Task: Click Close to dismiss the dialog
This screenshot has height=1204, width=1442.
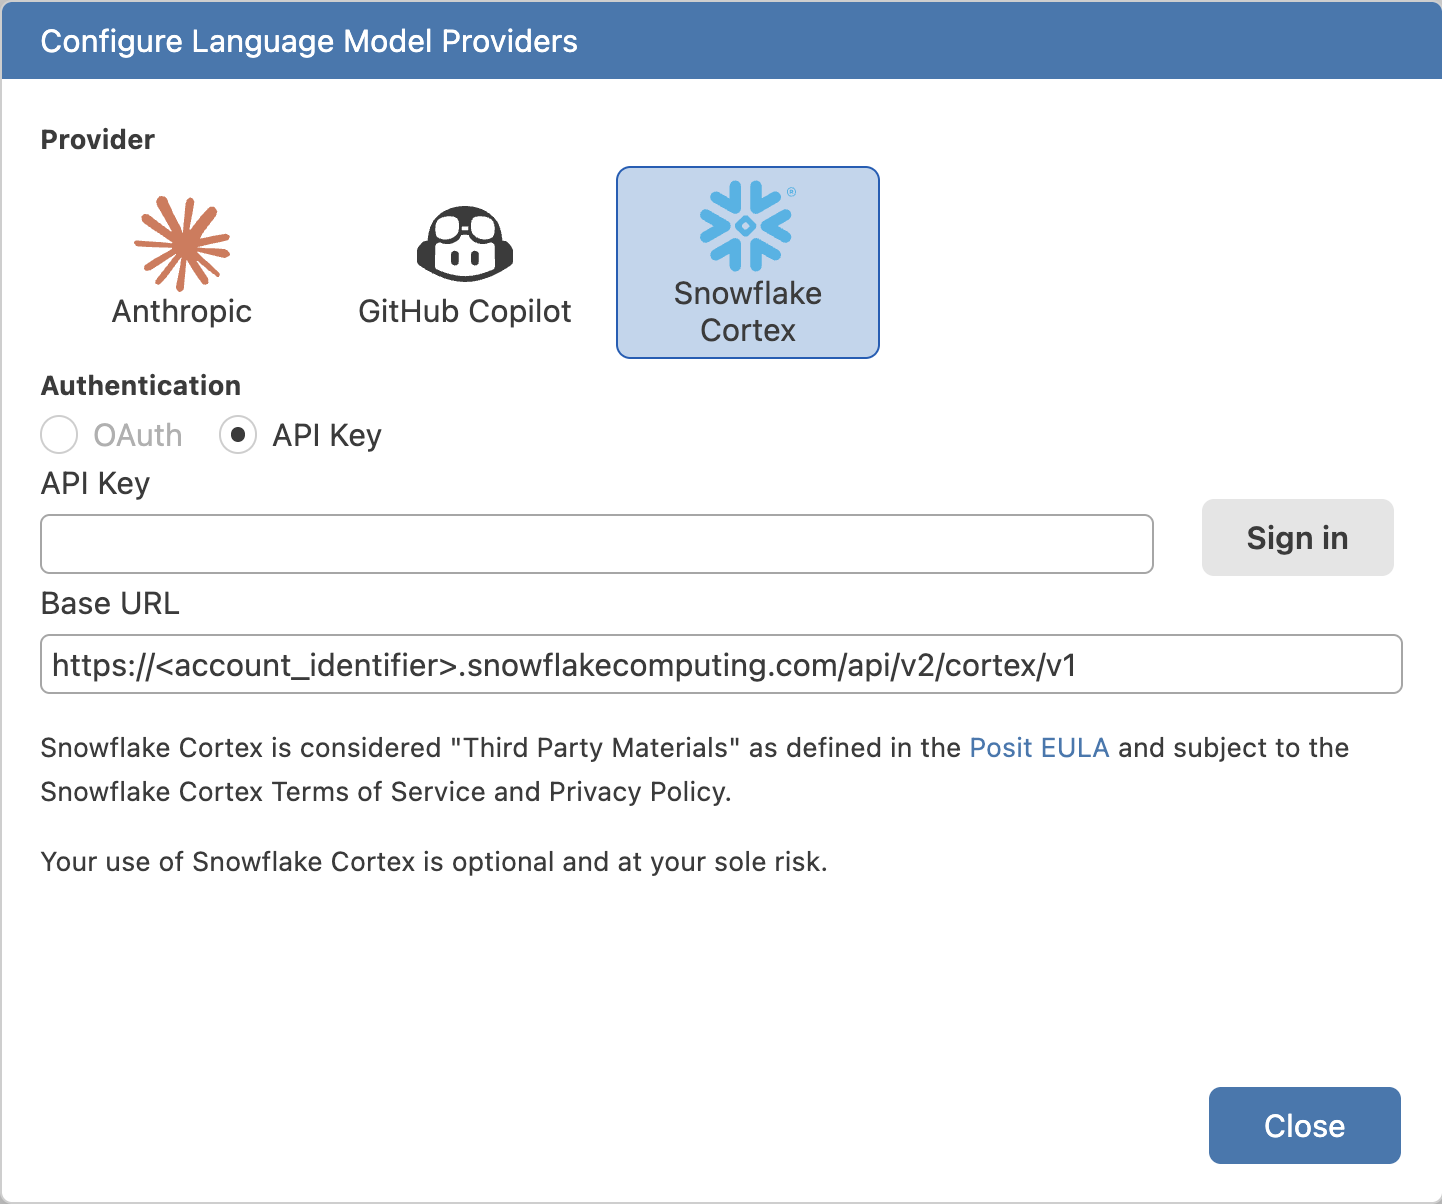Action: pyautogui.click(x=1304, y=1125)
